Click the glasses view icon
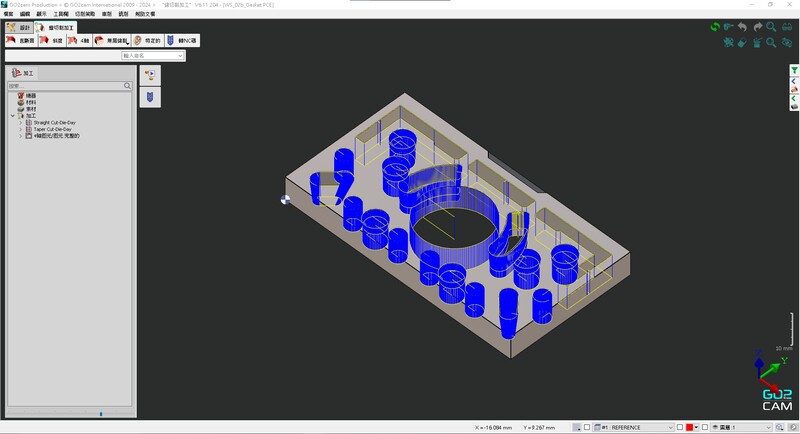This screenshot has height=434, width=800. 787,27
